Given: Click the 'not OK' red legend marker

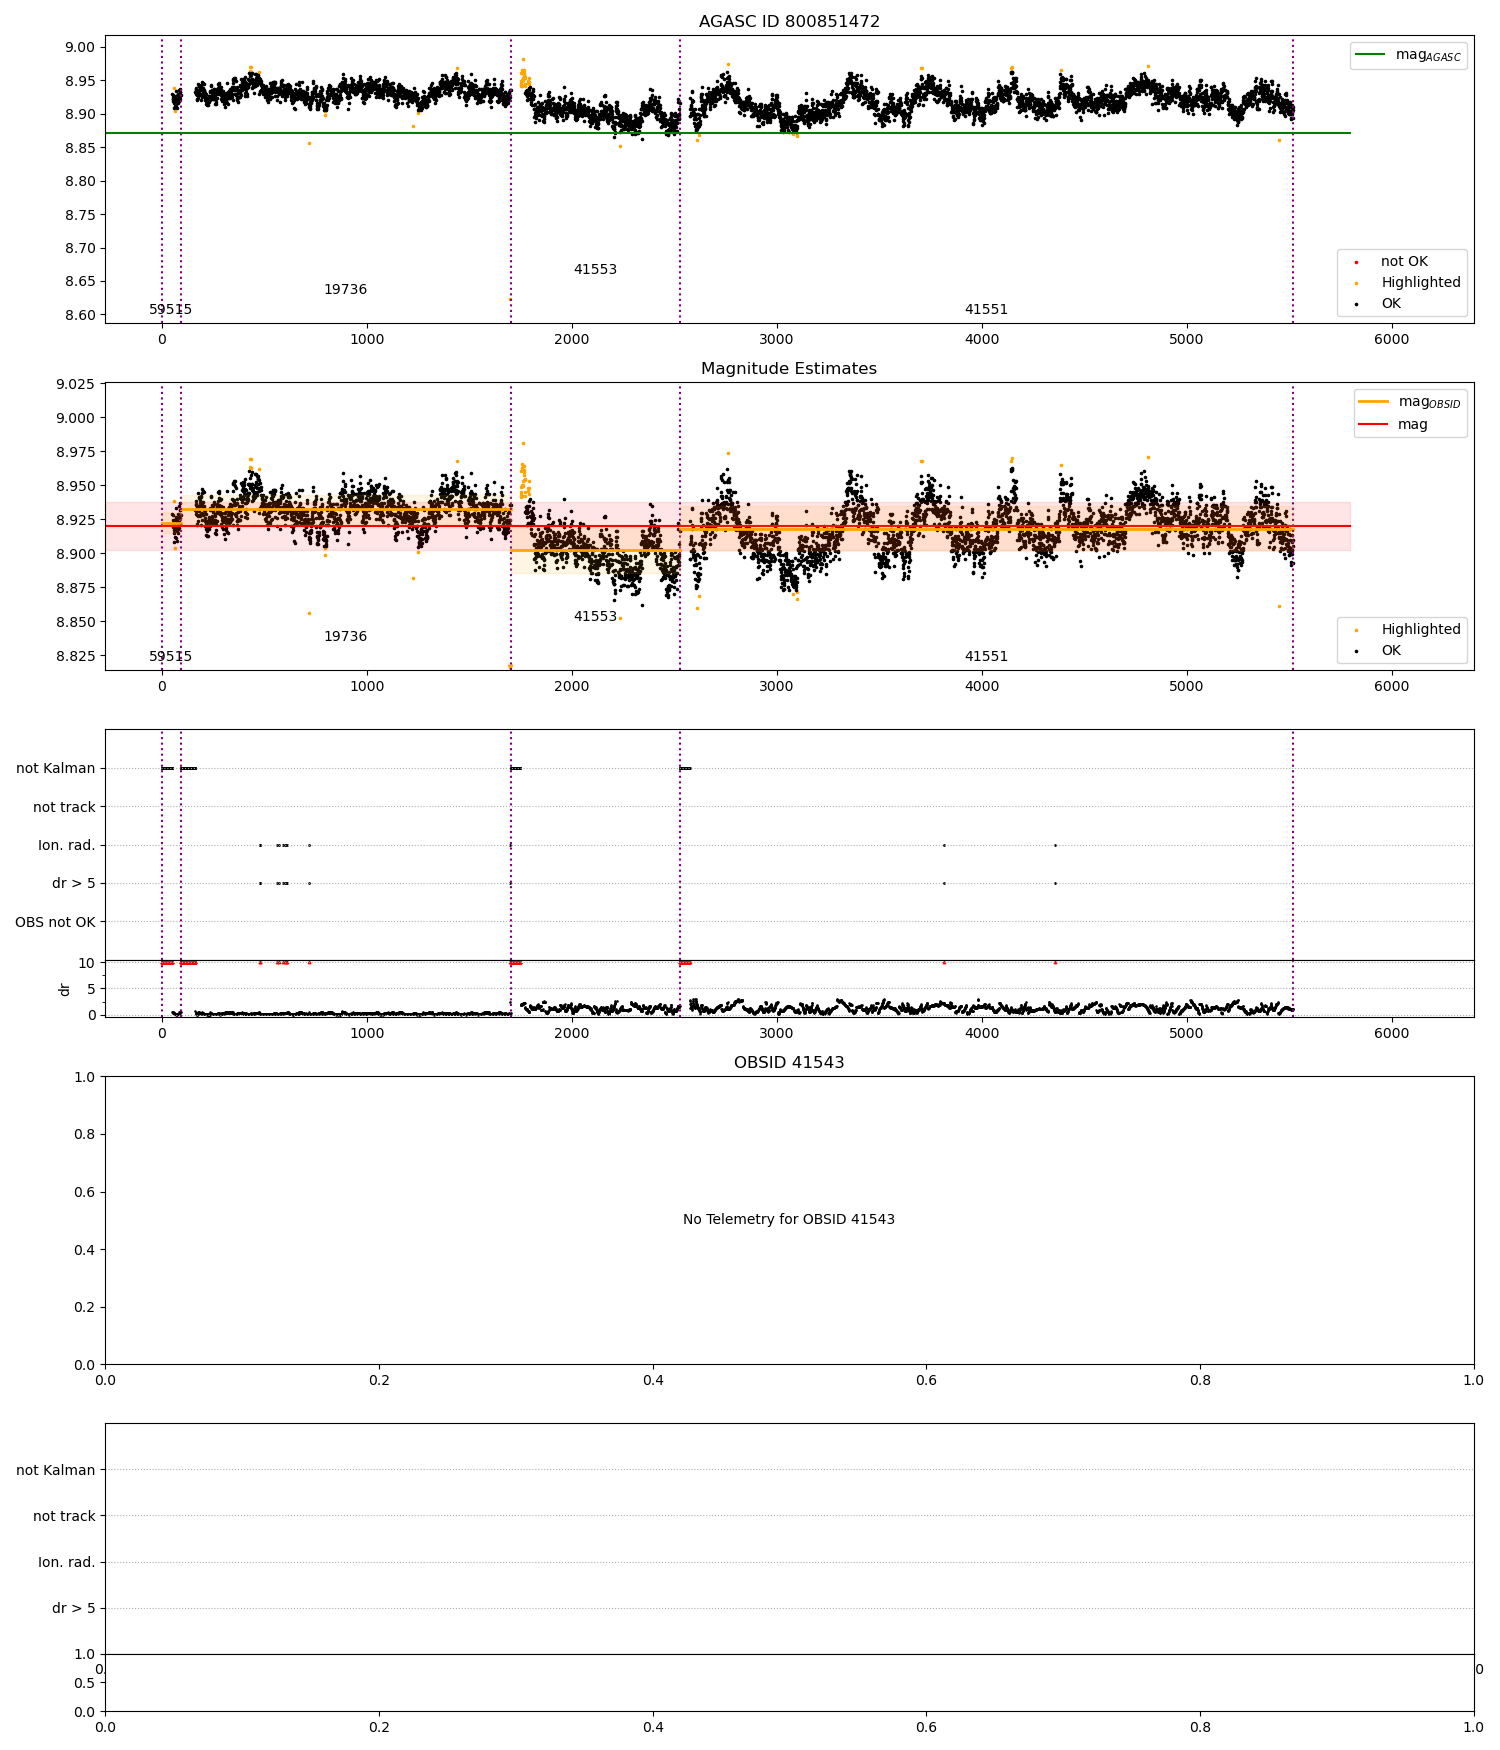Looking at the screenshot, I should click(1356, 262).
